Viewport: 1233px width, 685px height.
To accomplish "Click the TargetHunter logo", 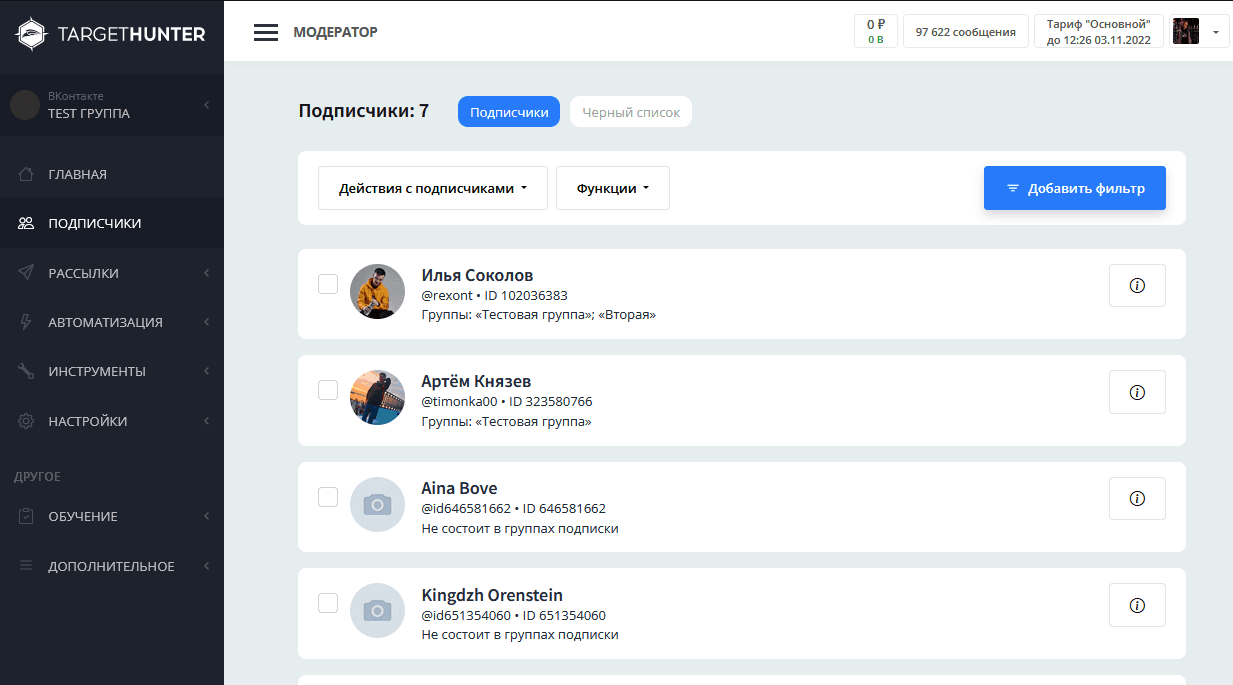I will click(111, 34).
